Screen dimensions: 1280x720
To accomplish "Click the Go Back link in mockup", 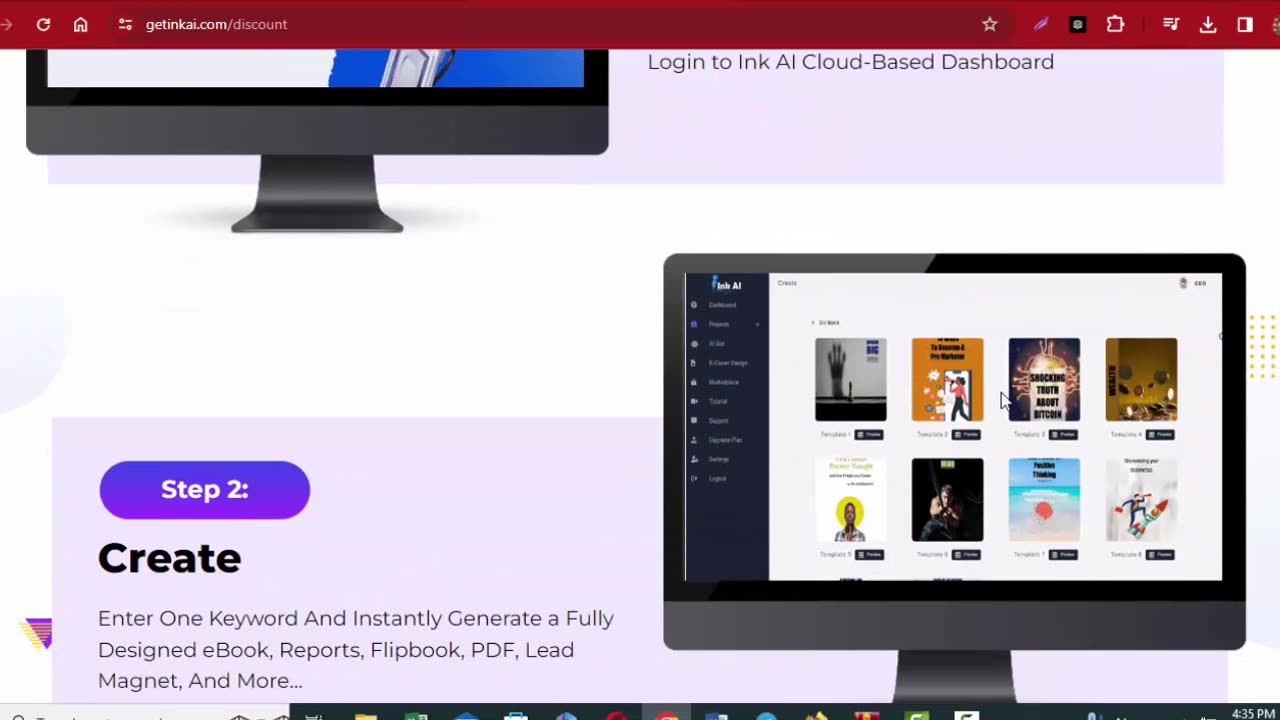I will [826, 323].
